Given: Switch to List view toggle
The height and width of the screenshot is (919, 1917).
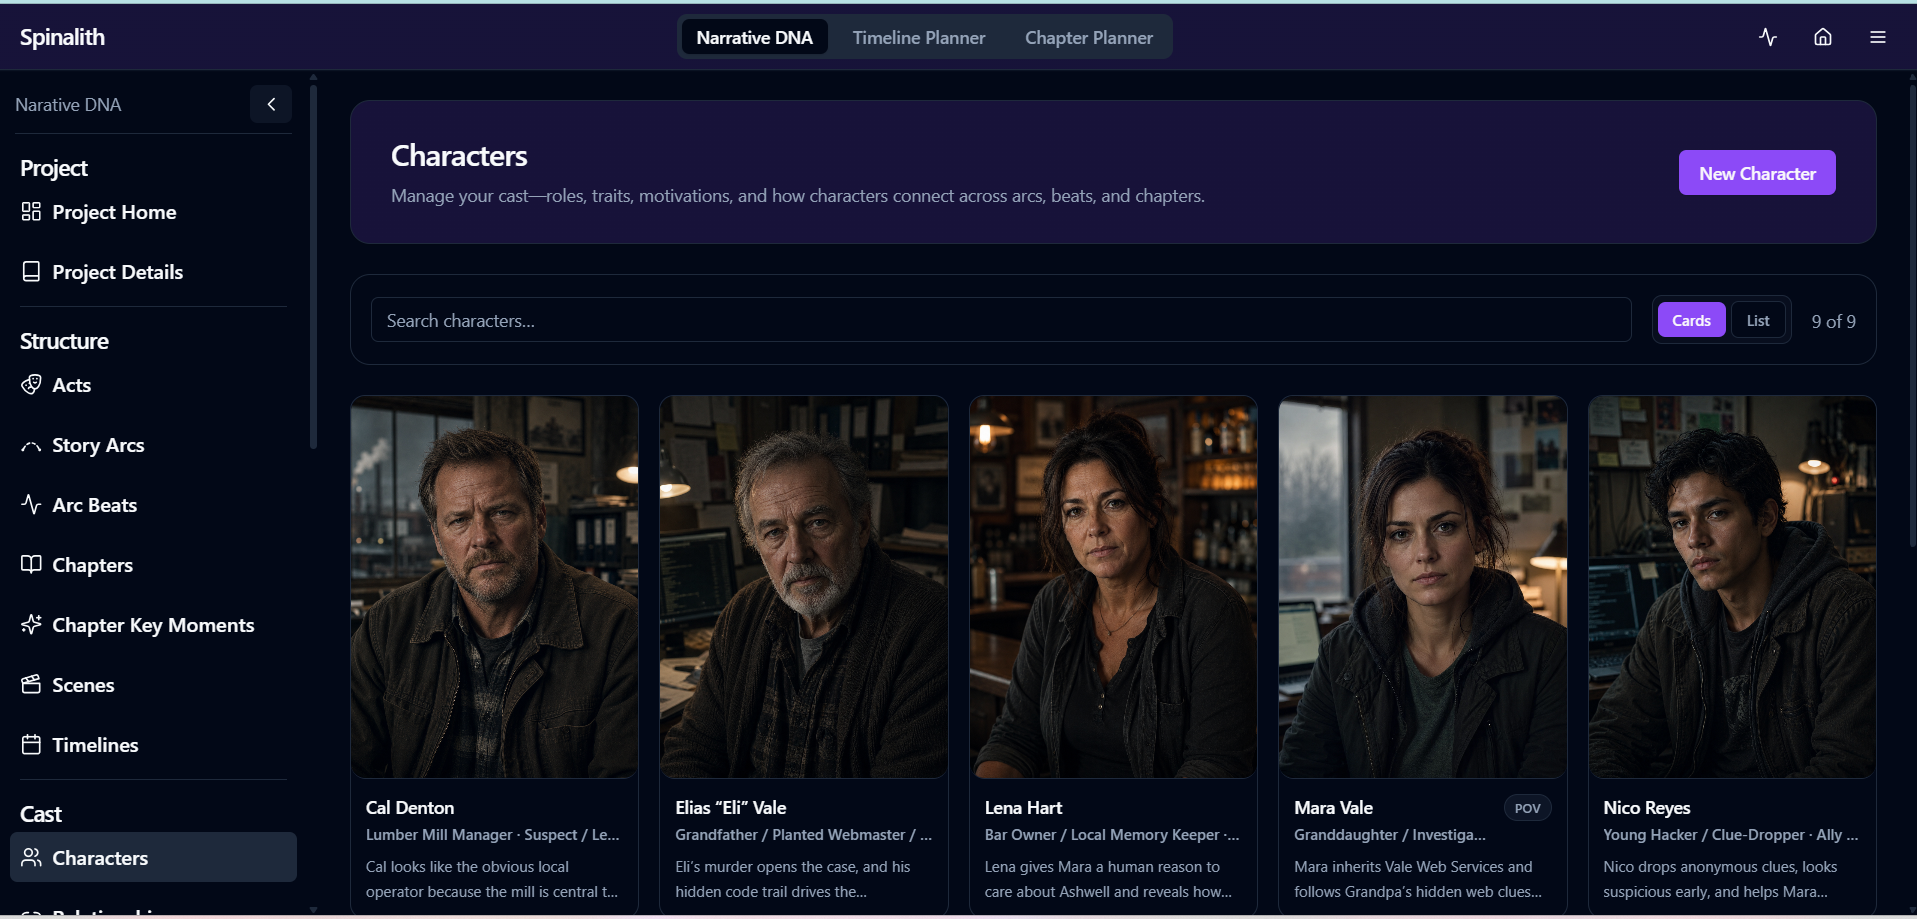Looking at the screenshot, I should (1758, 320).
